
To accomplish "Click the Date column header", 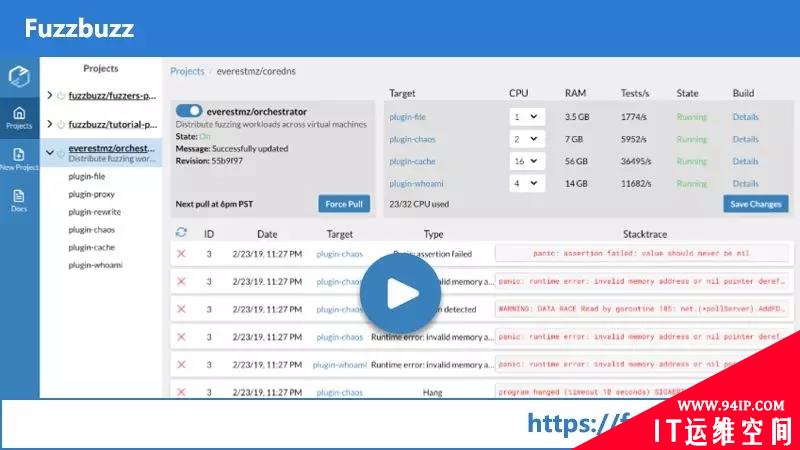I will 267,234.
